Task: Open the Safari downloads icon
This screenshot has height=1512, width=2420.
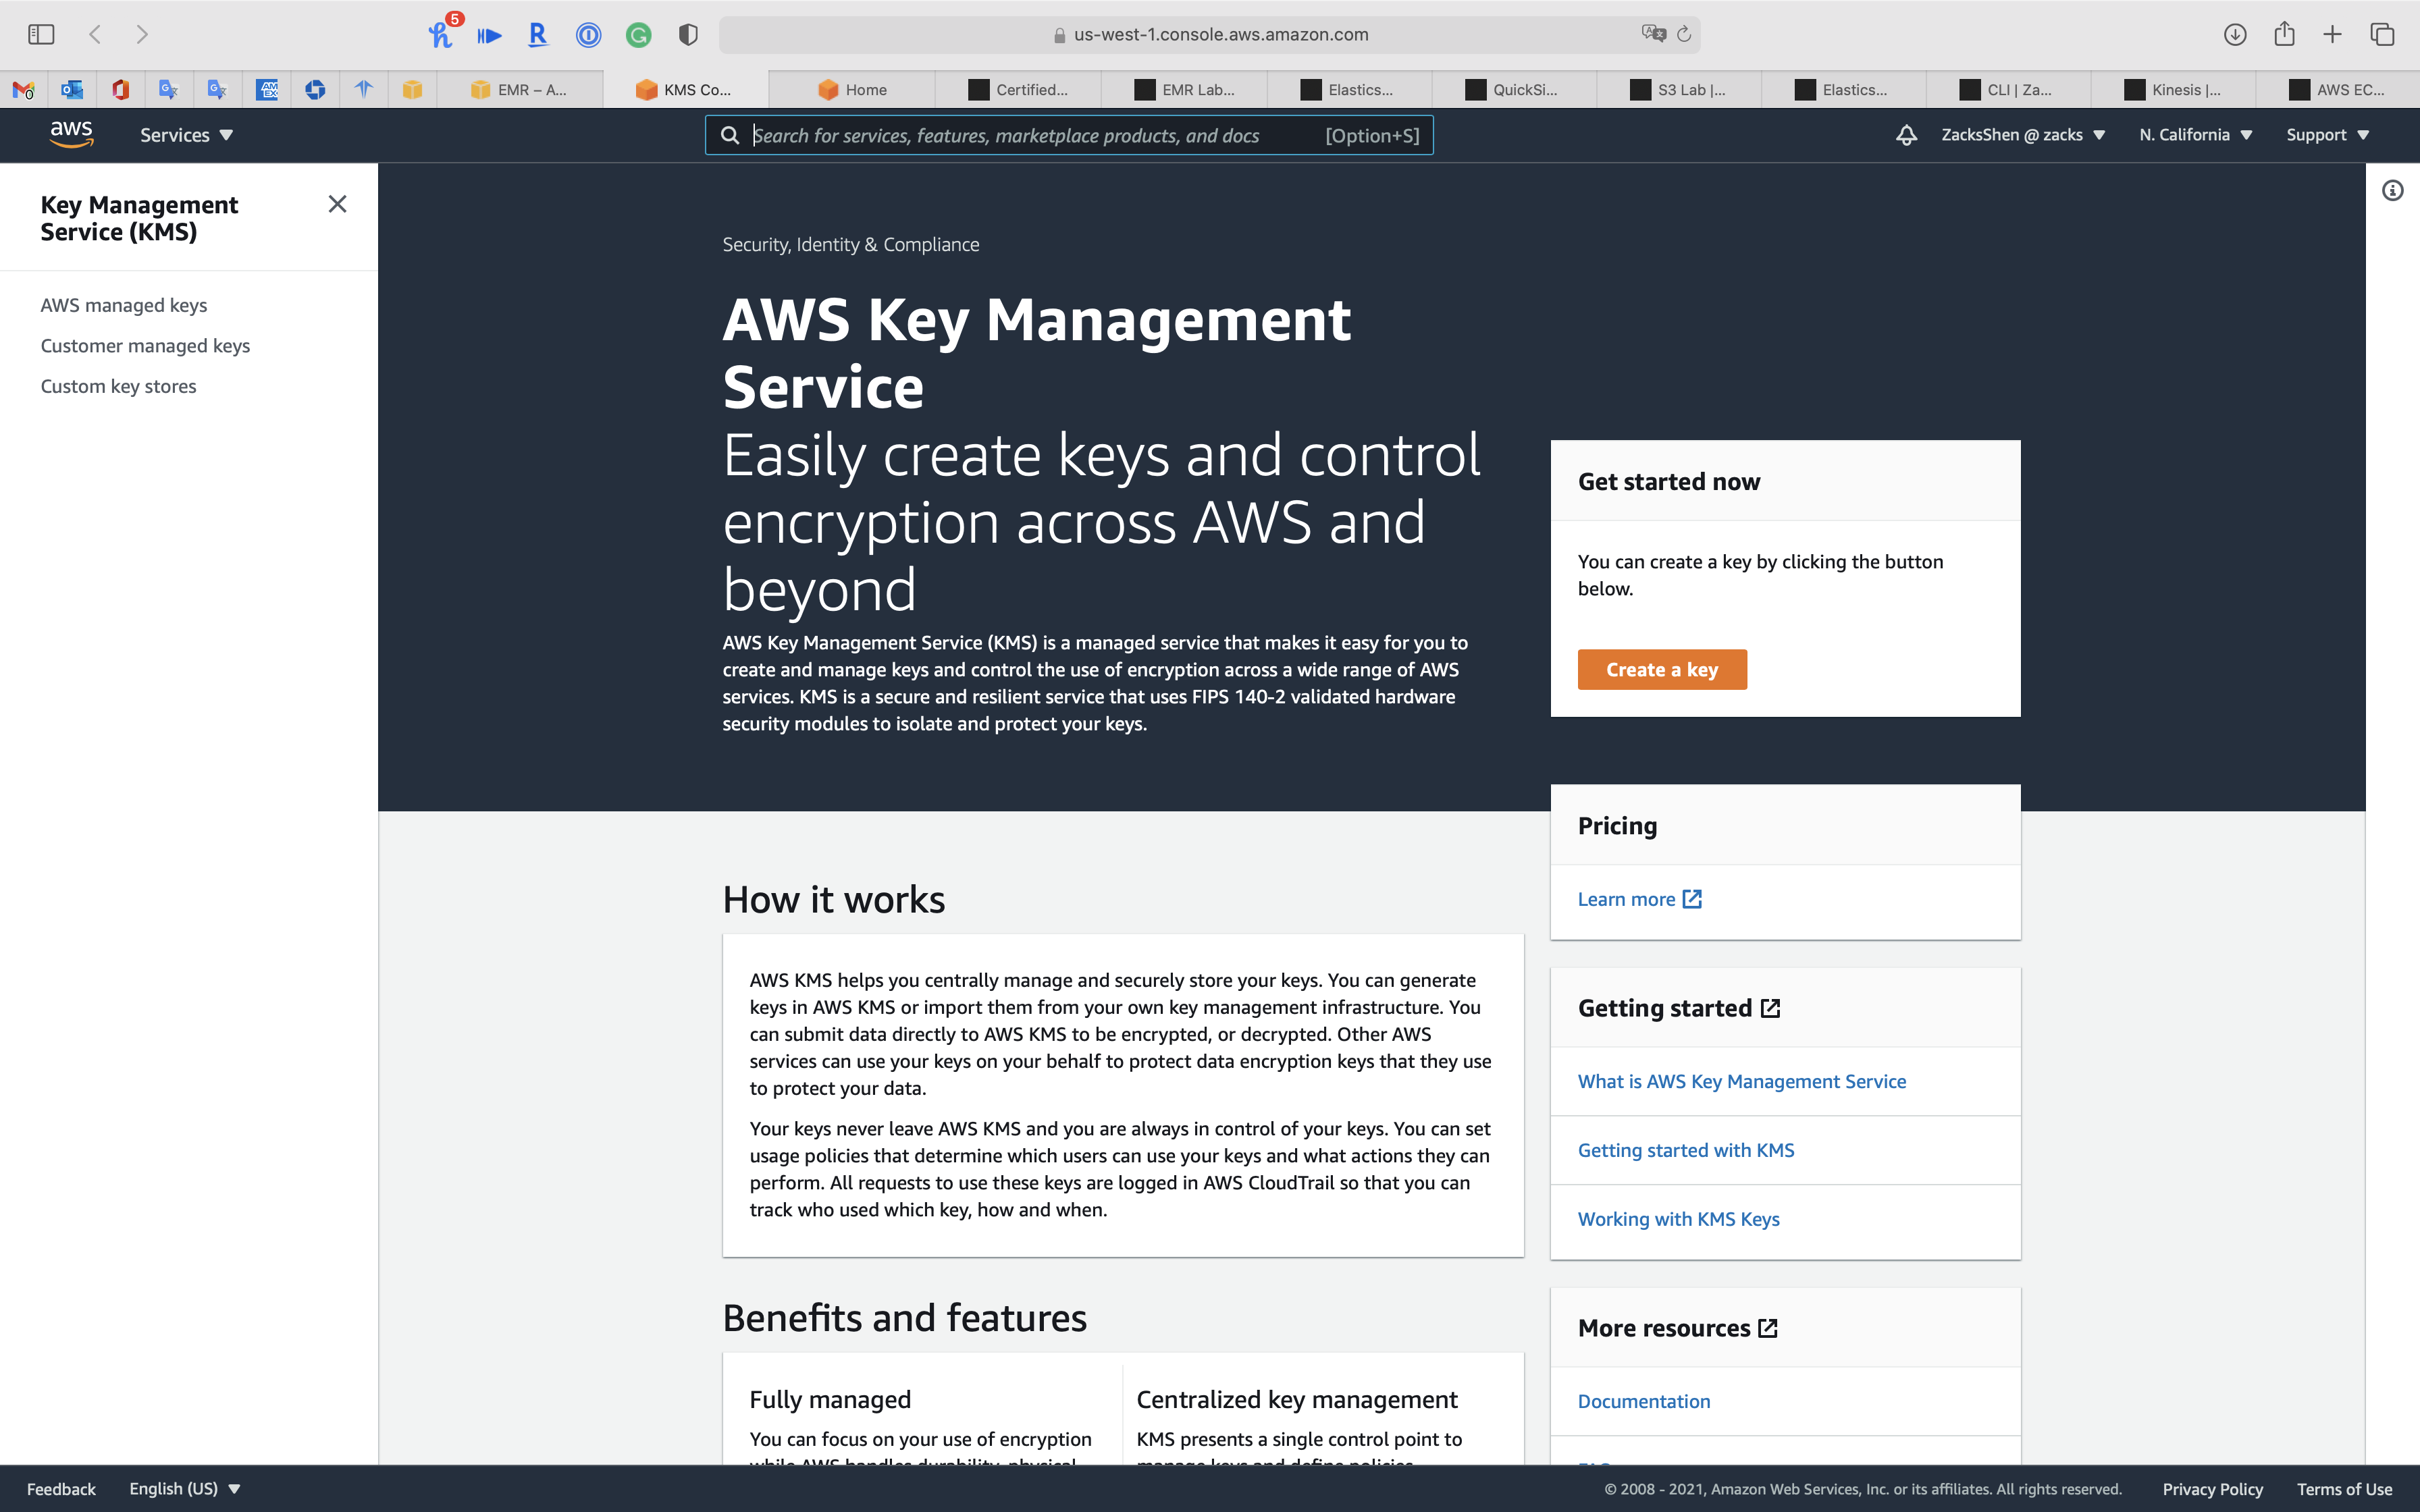Action: tap(2235, 34)
